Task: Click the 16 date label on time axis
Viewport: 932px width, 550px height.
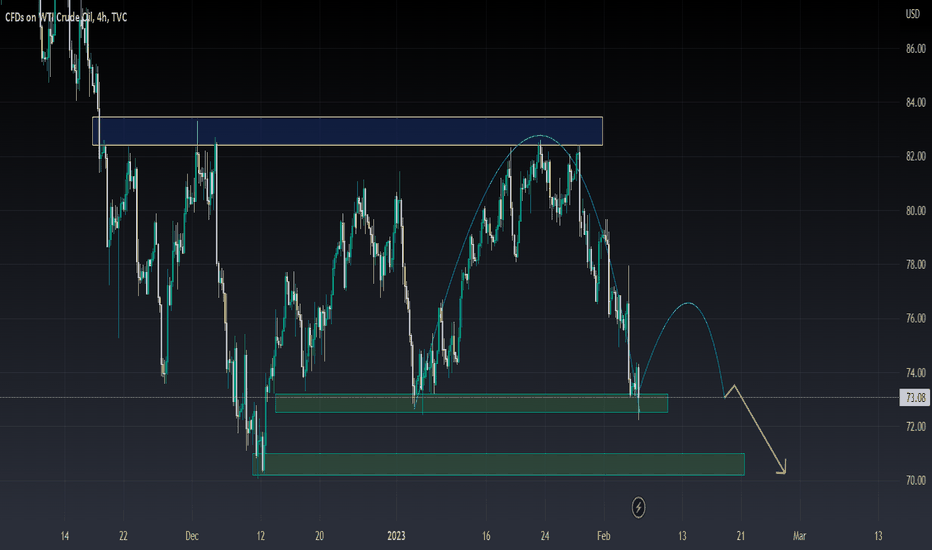Action: point(486,536)
